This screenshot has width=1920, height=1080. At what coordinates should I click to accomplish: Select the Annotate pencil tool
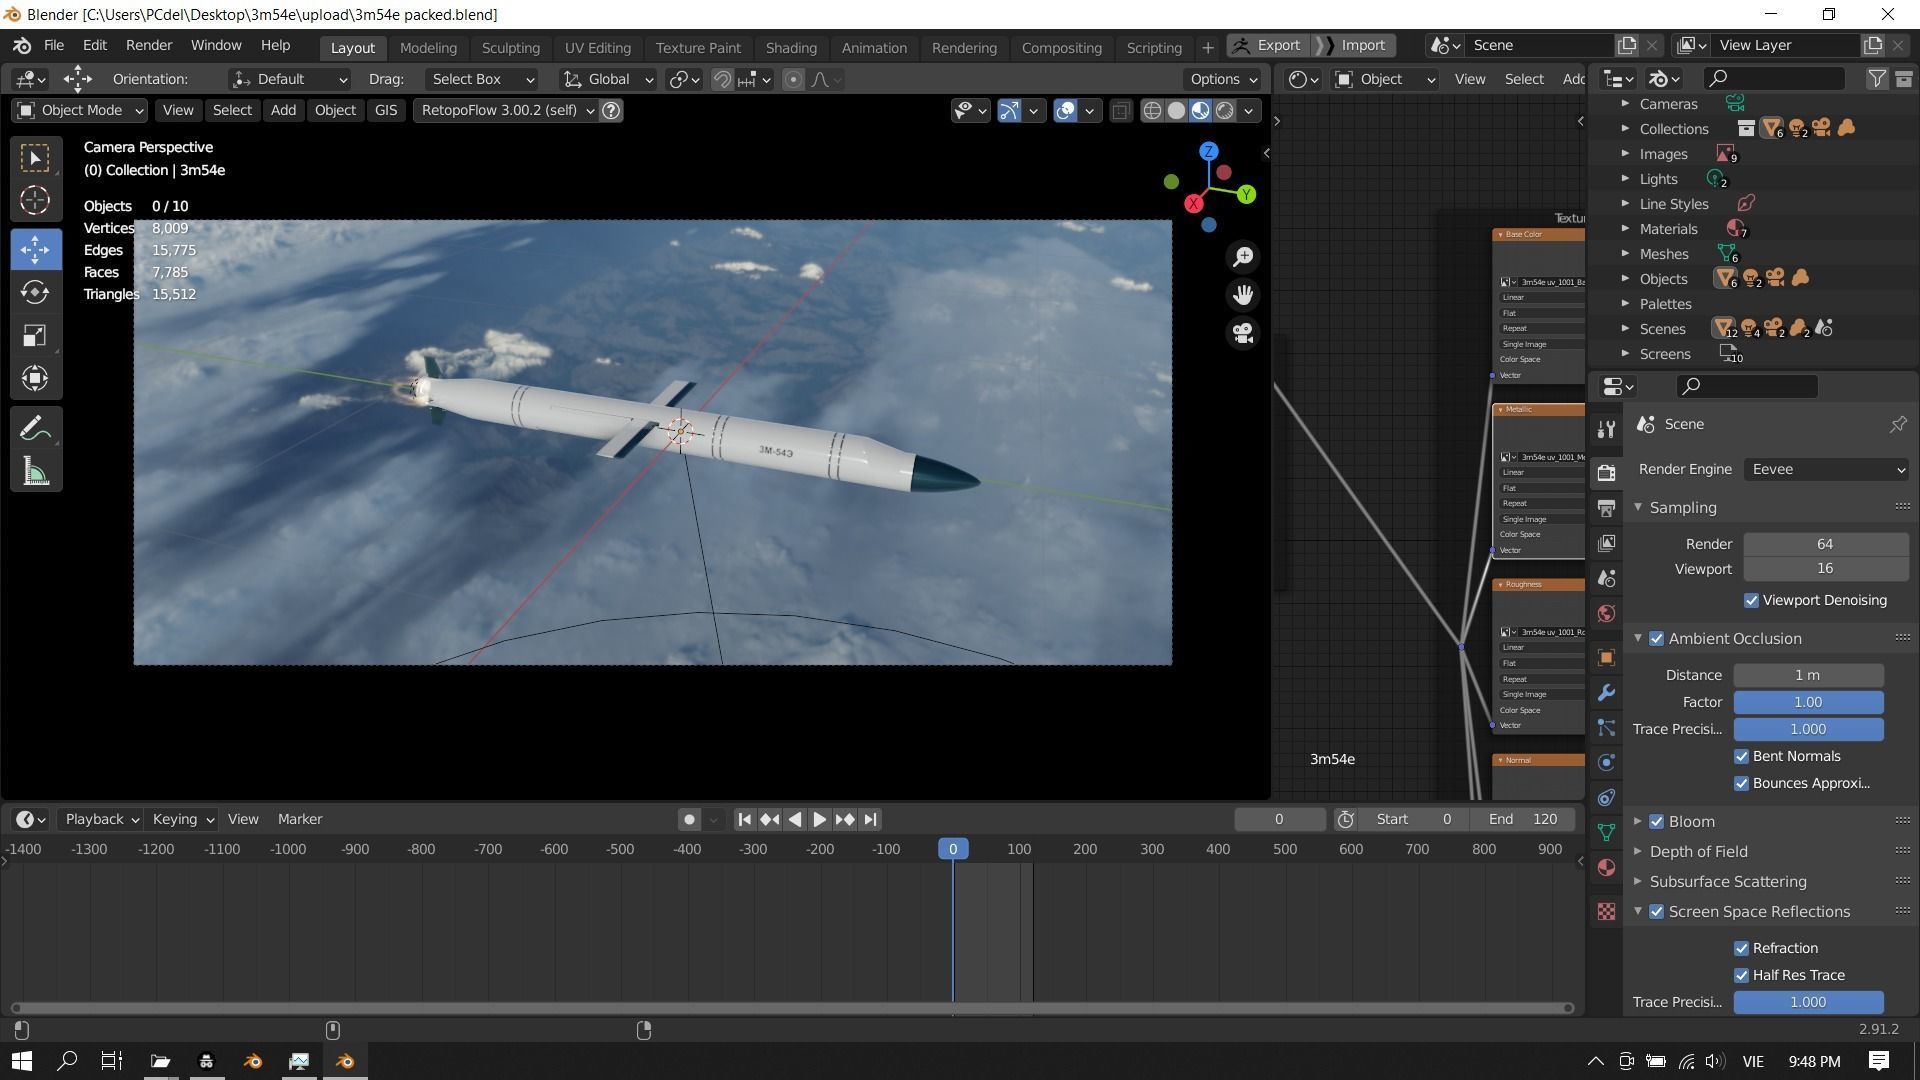(35, 429)
